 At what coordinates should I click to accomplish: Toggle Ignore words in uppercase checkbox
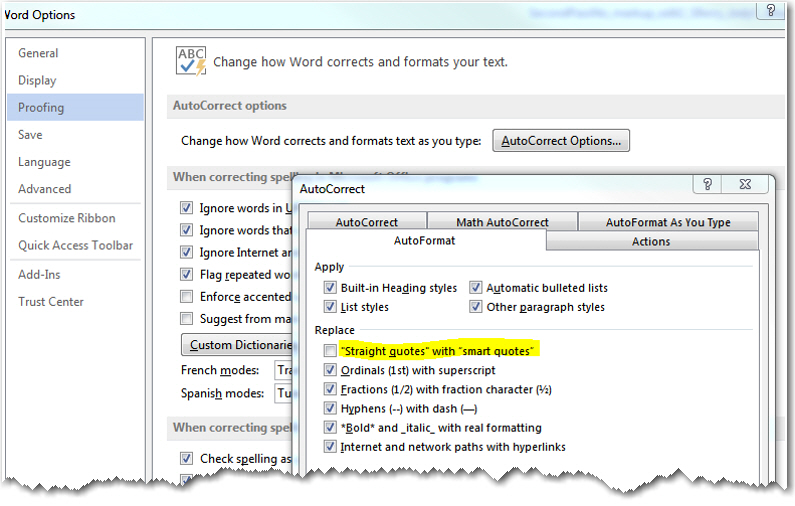[187, 208]
